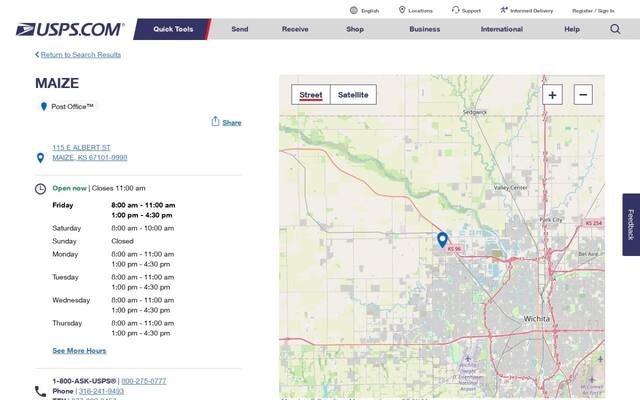Click MAIZE, KS 67101-9998 link
This screenshot has width=640, height=400.
pos(90,158)
